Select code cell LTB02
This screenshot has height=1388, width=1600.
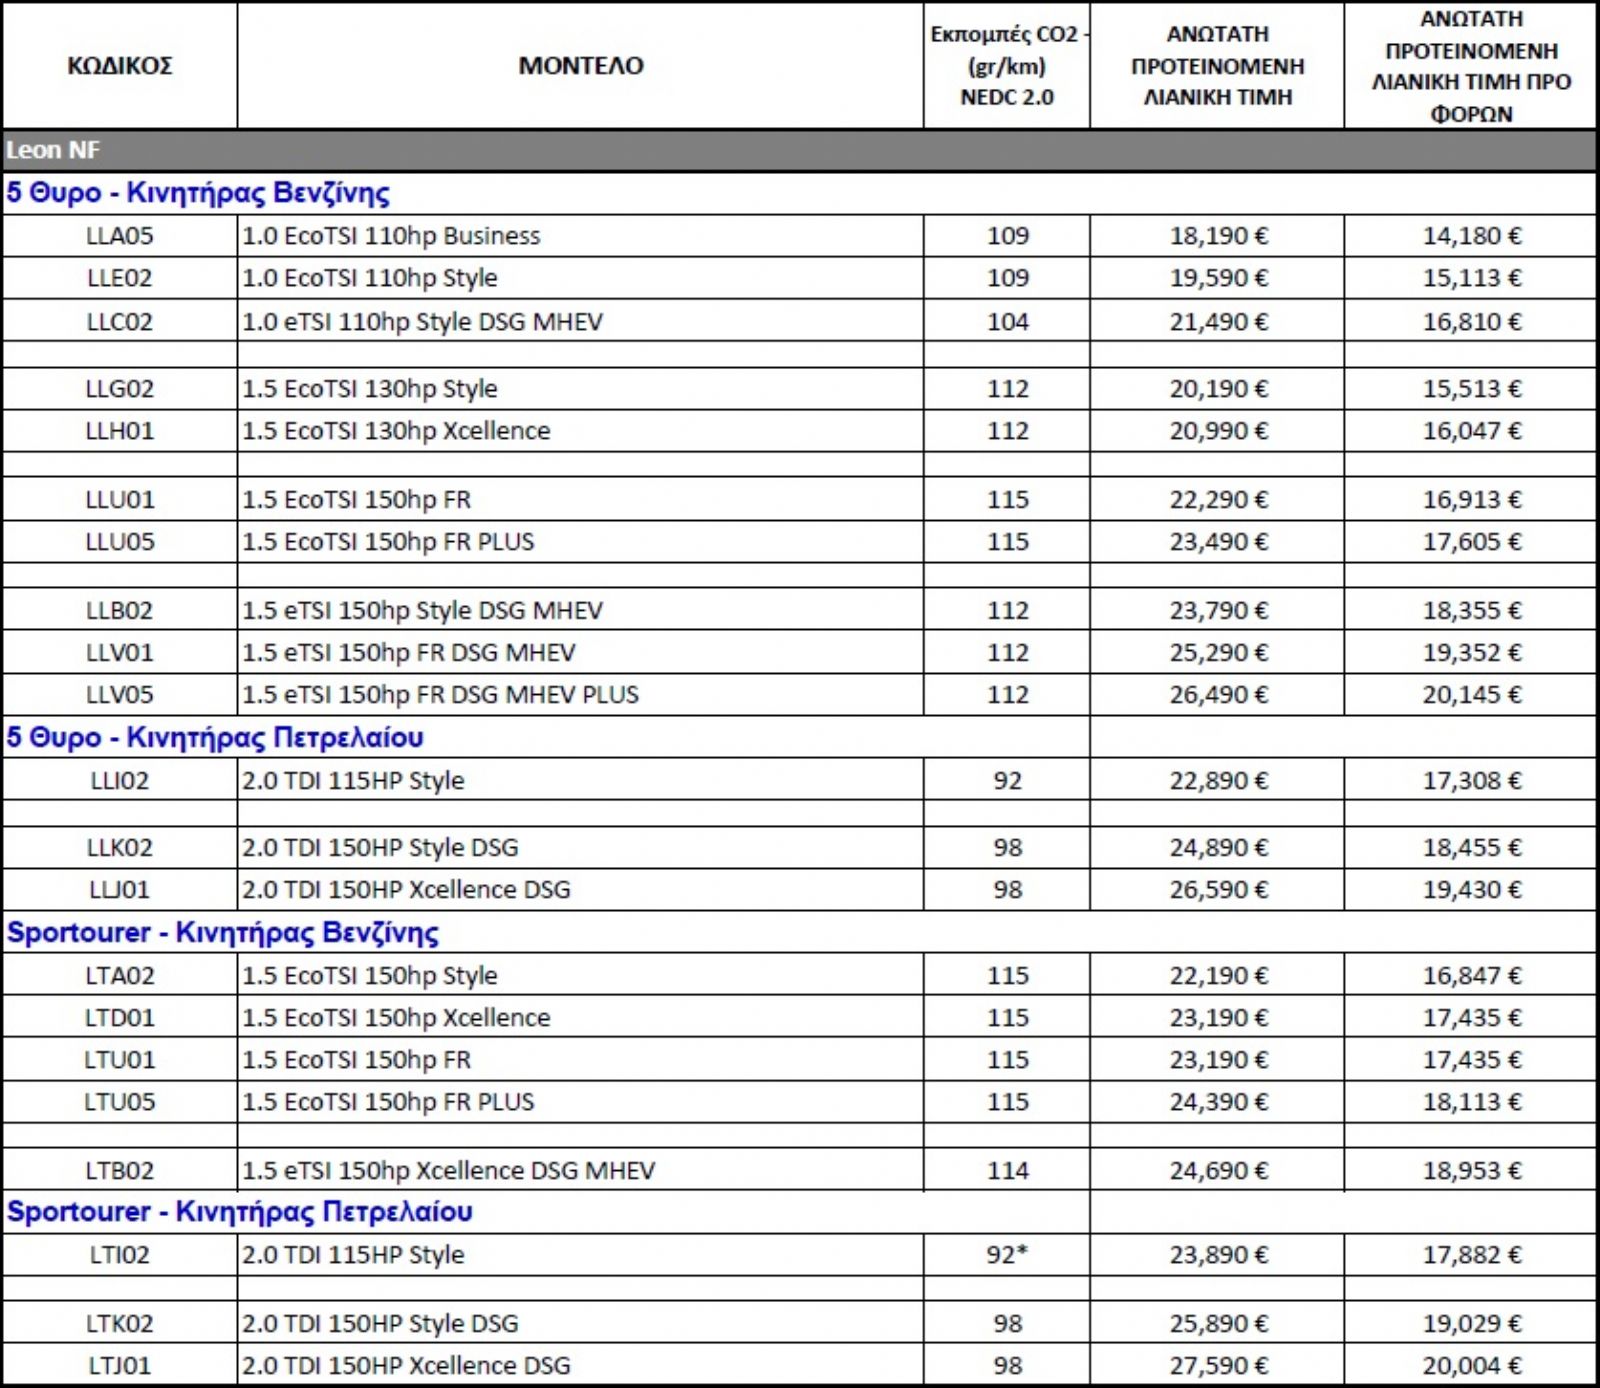pos(119,1171)
